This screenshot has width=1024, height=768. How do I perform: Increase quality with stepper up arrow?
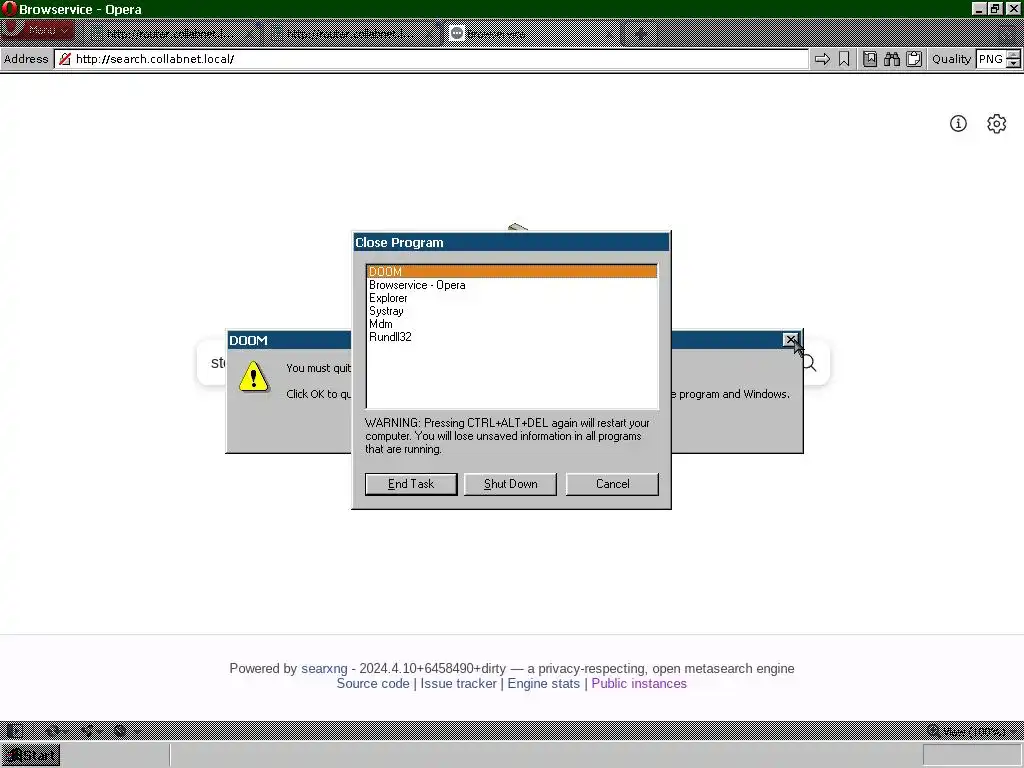(x=1013, y=55)
